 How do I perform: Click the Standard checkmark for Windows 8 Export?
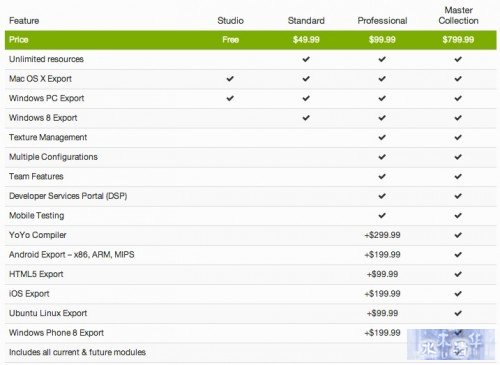coord(306,118)
